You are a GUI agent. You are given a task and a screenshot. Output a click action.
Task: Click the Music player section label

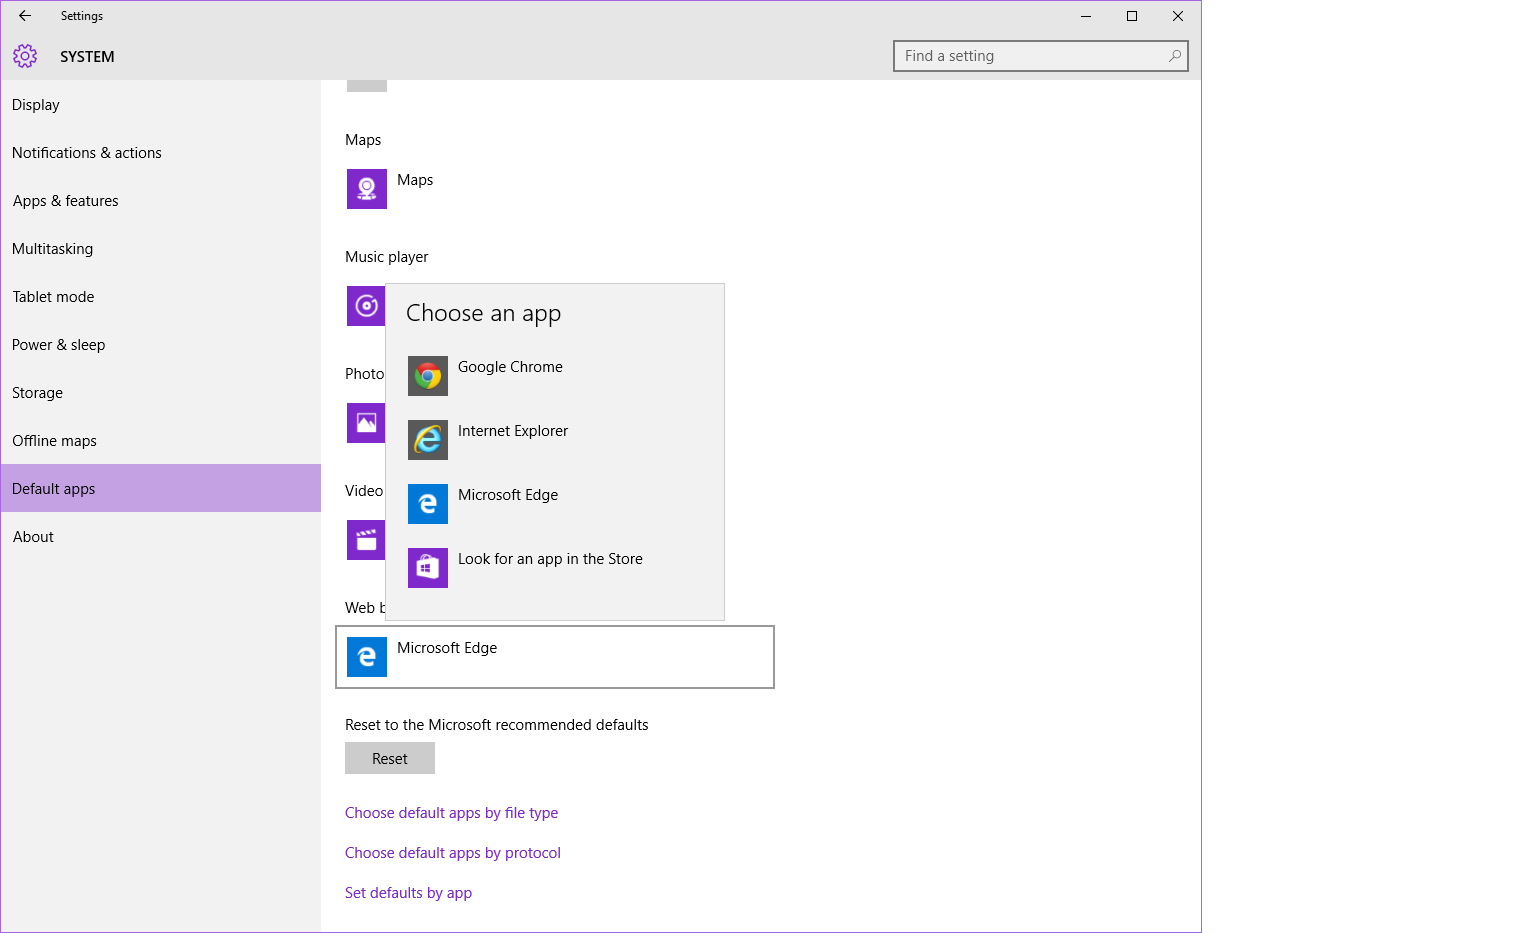(x=387, y=257)
